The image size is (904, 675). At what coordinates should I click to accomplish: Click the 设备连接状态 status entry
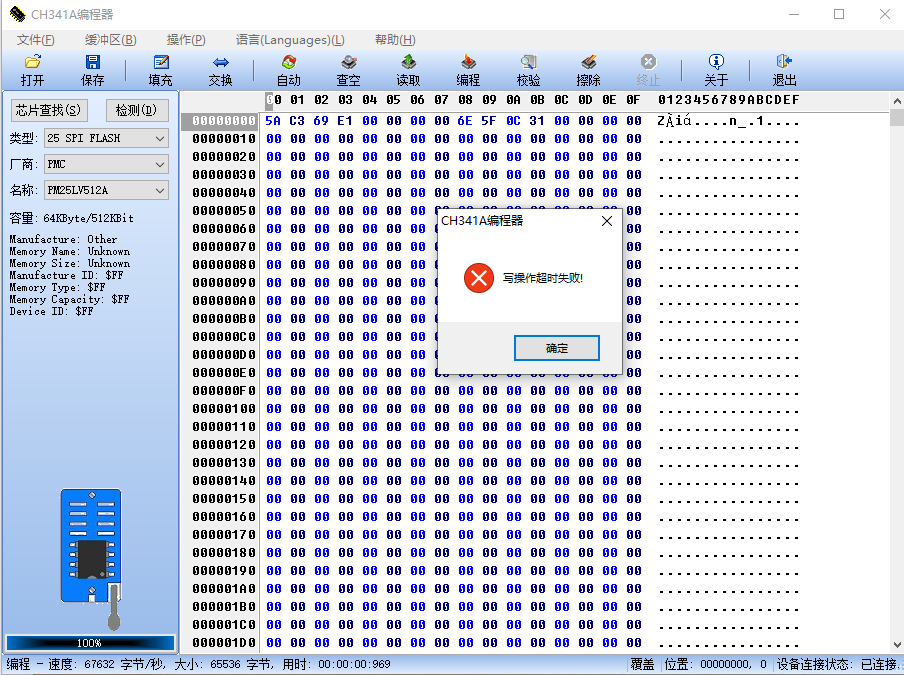coord(839,665)
